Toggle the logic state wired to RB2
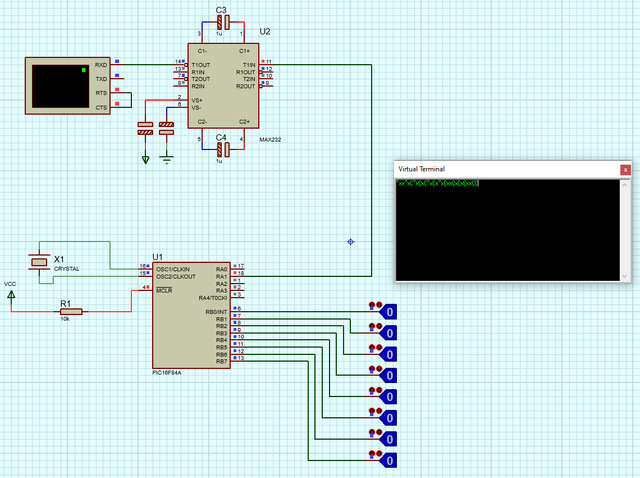640x478 pixels. tap(389, 354)
